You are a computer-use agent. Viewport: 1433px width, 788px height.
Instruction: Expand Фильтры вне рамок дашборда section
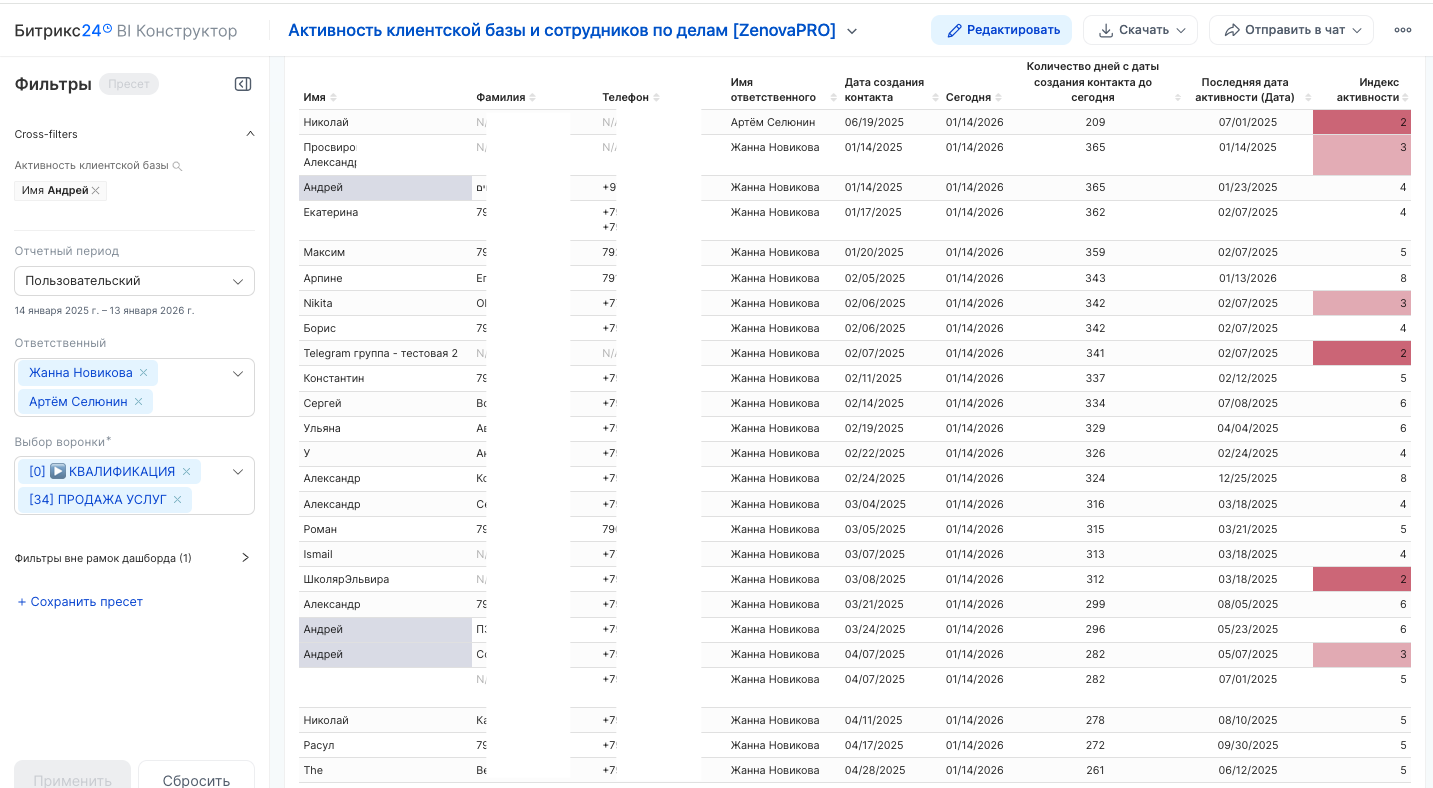pyautogui.click(x=246, y=558)
